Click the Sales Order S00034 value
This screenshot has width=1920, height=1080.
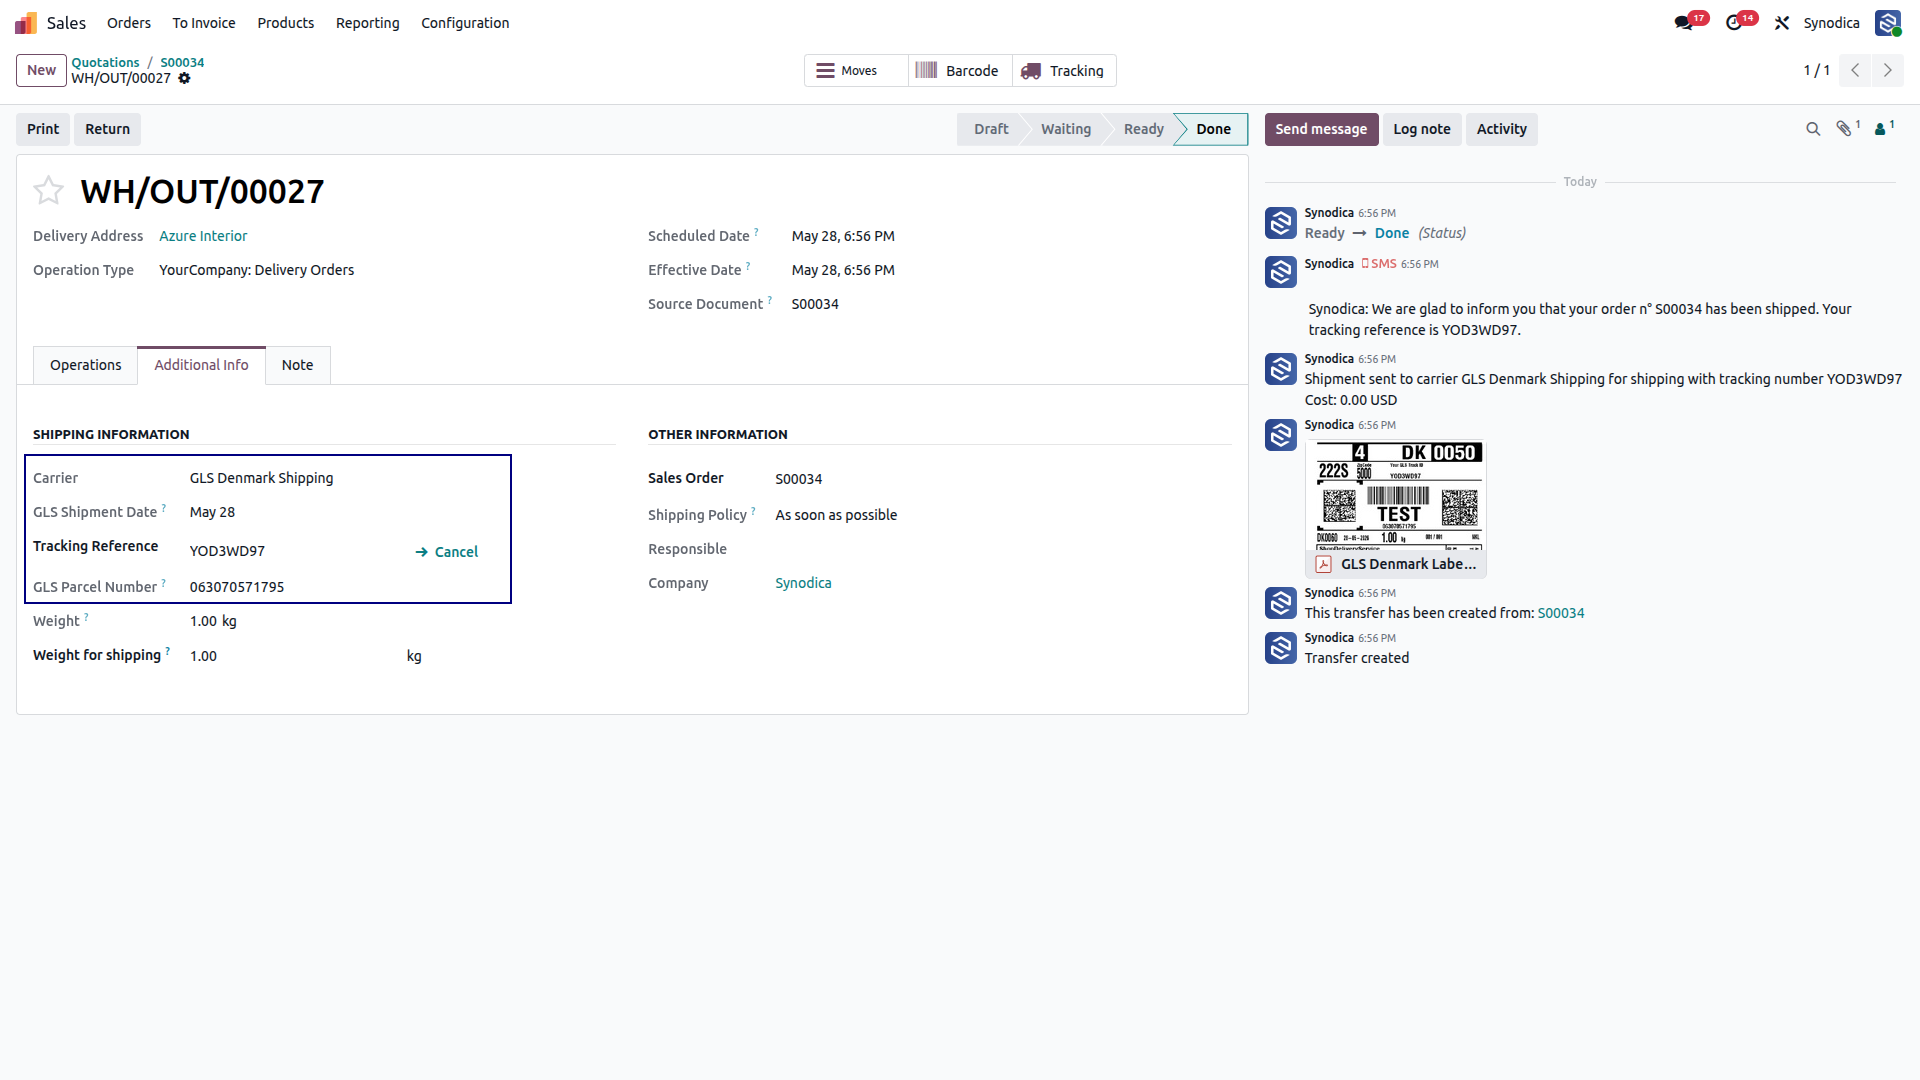[798, 479]
